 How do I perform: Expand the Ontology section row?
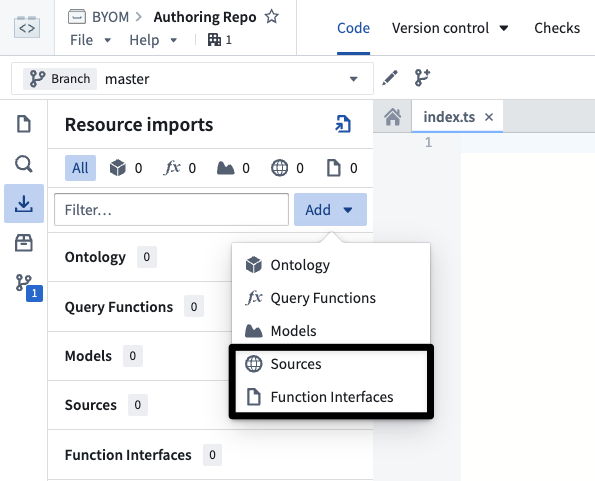(x=140, y=257)
